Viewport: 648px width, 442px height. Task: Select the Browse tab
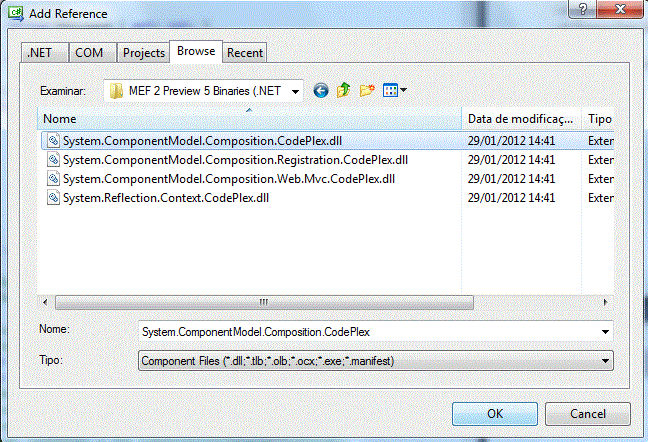click(x=196, y=51)
